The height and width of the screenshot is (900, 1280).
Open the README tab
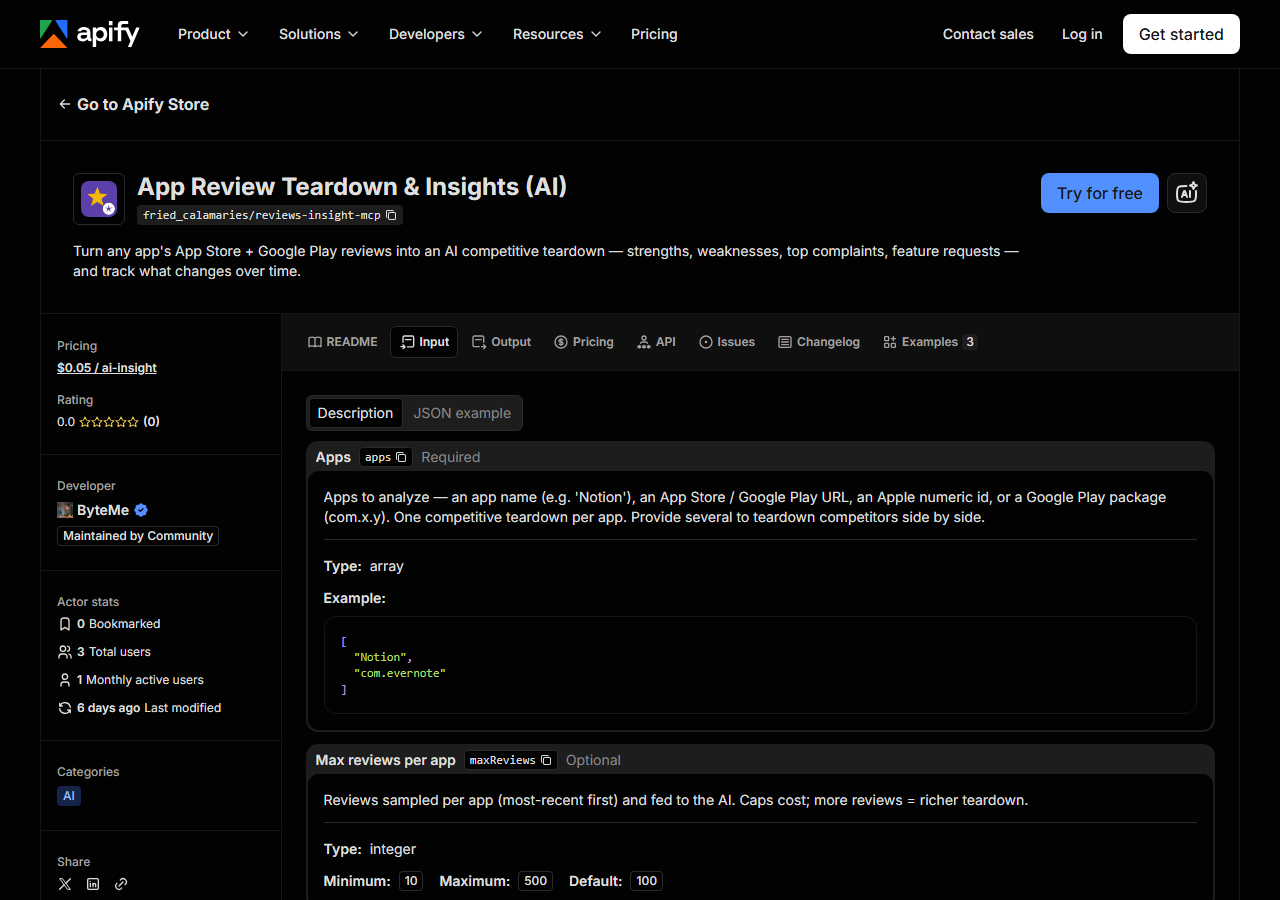coord(343,342)
